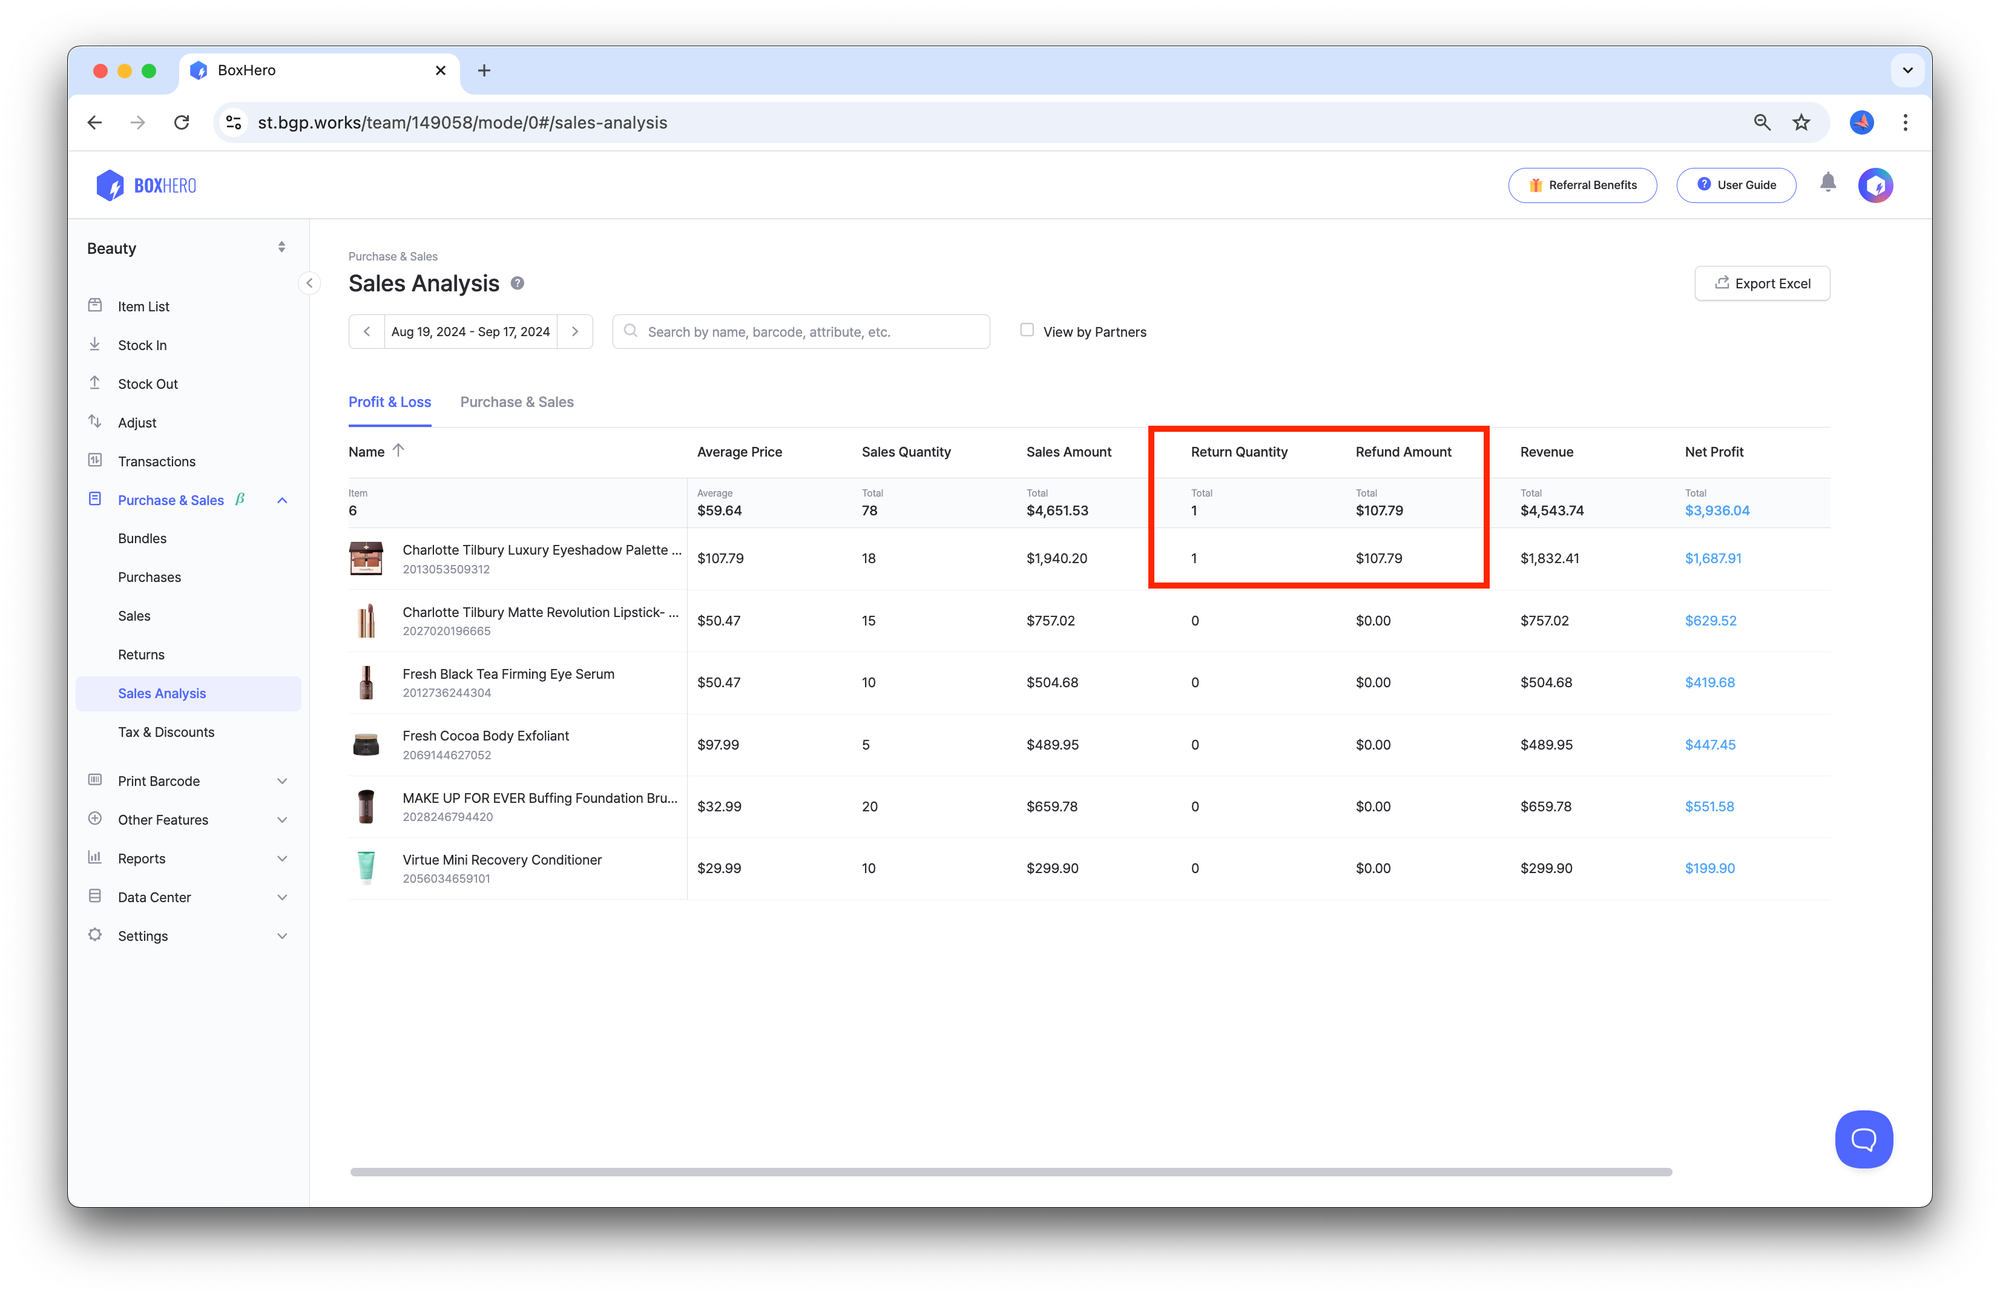
Task: Open the live chat support bubble
Action: [1864, 1139]
